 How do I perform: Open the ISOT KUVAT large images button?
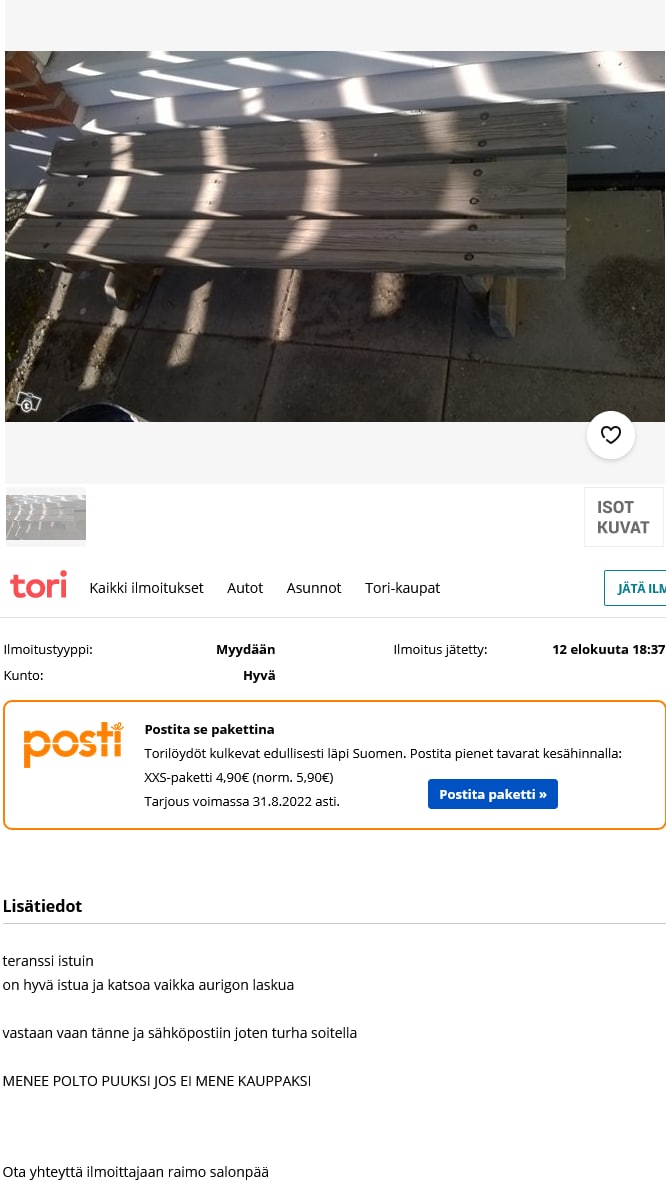[623, 517]
